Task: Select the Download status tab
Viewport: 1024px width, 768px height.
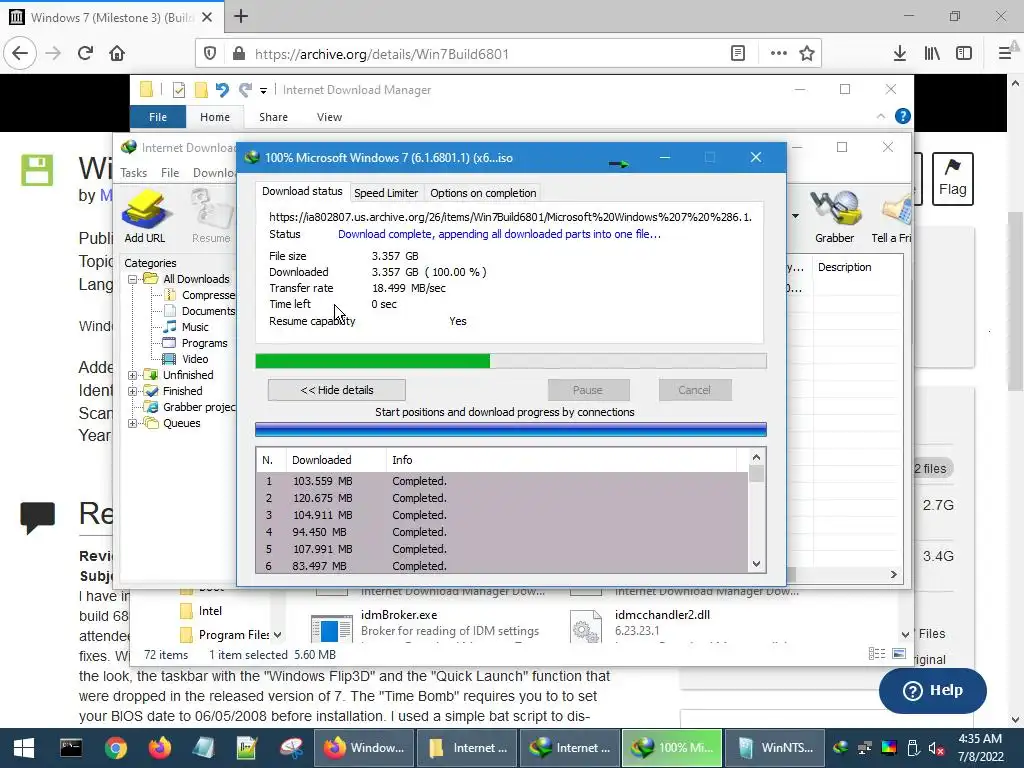Action: (302, 191)
